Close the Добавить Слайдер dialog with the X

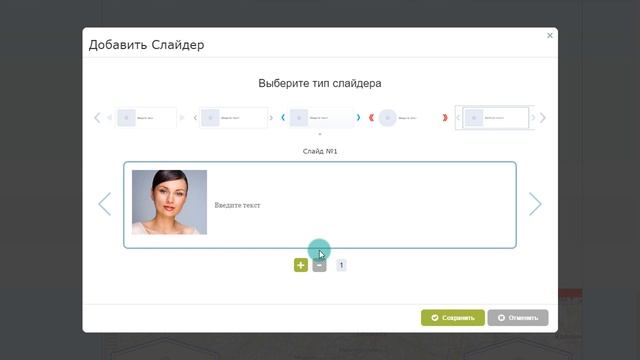click(550, 36)
